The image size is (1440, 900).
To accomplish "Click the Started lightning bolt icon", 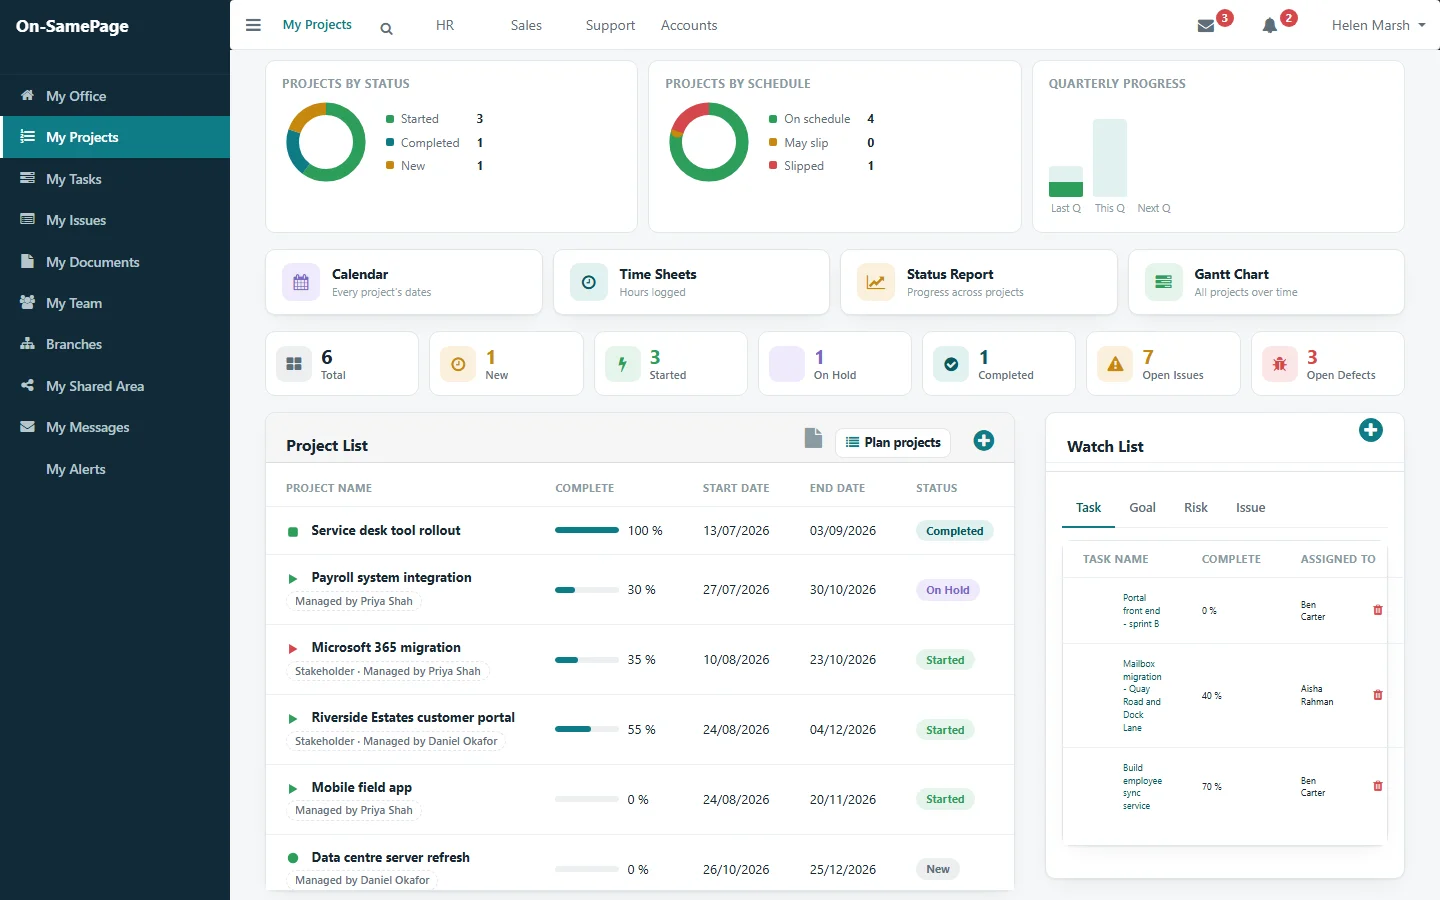I will point(622,364).
